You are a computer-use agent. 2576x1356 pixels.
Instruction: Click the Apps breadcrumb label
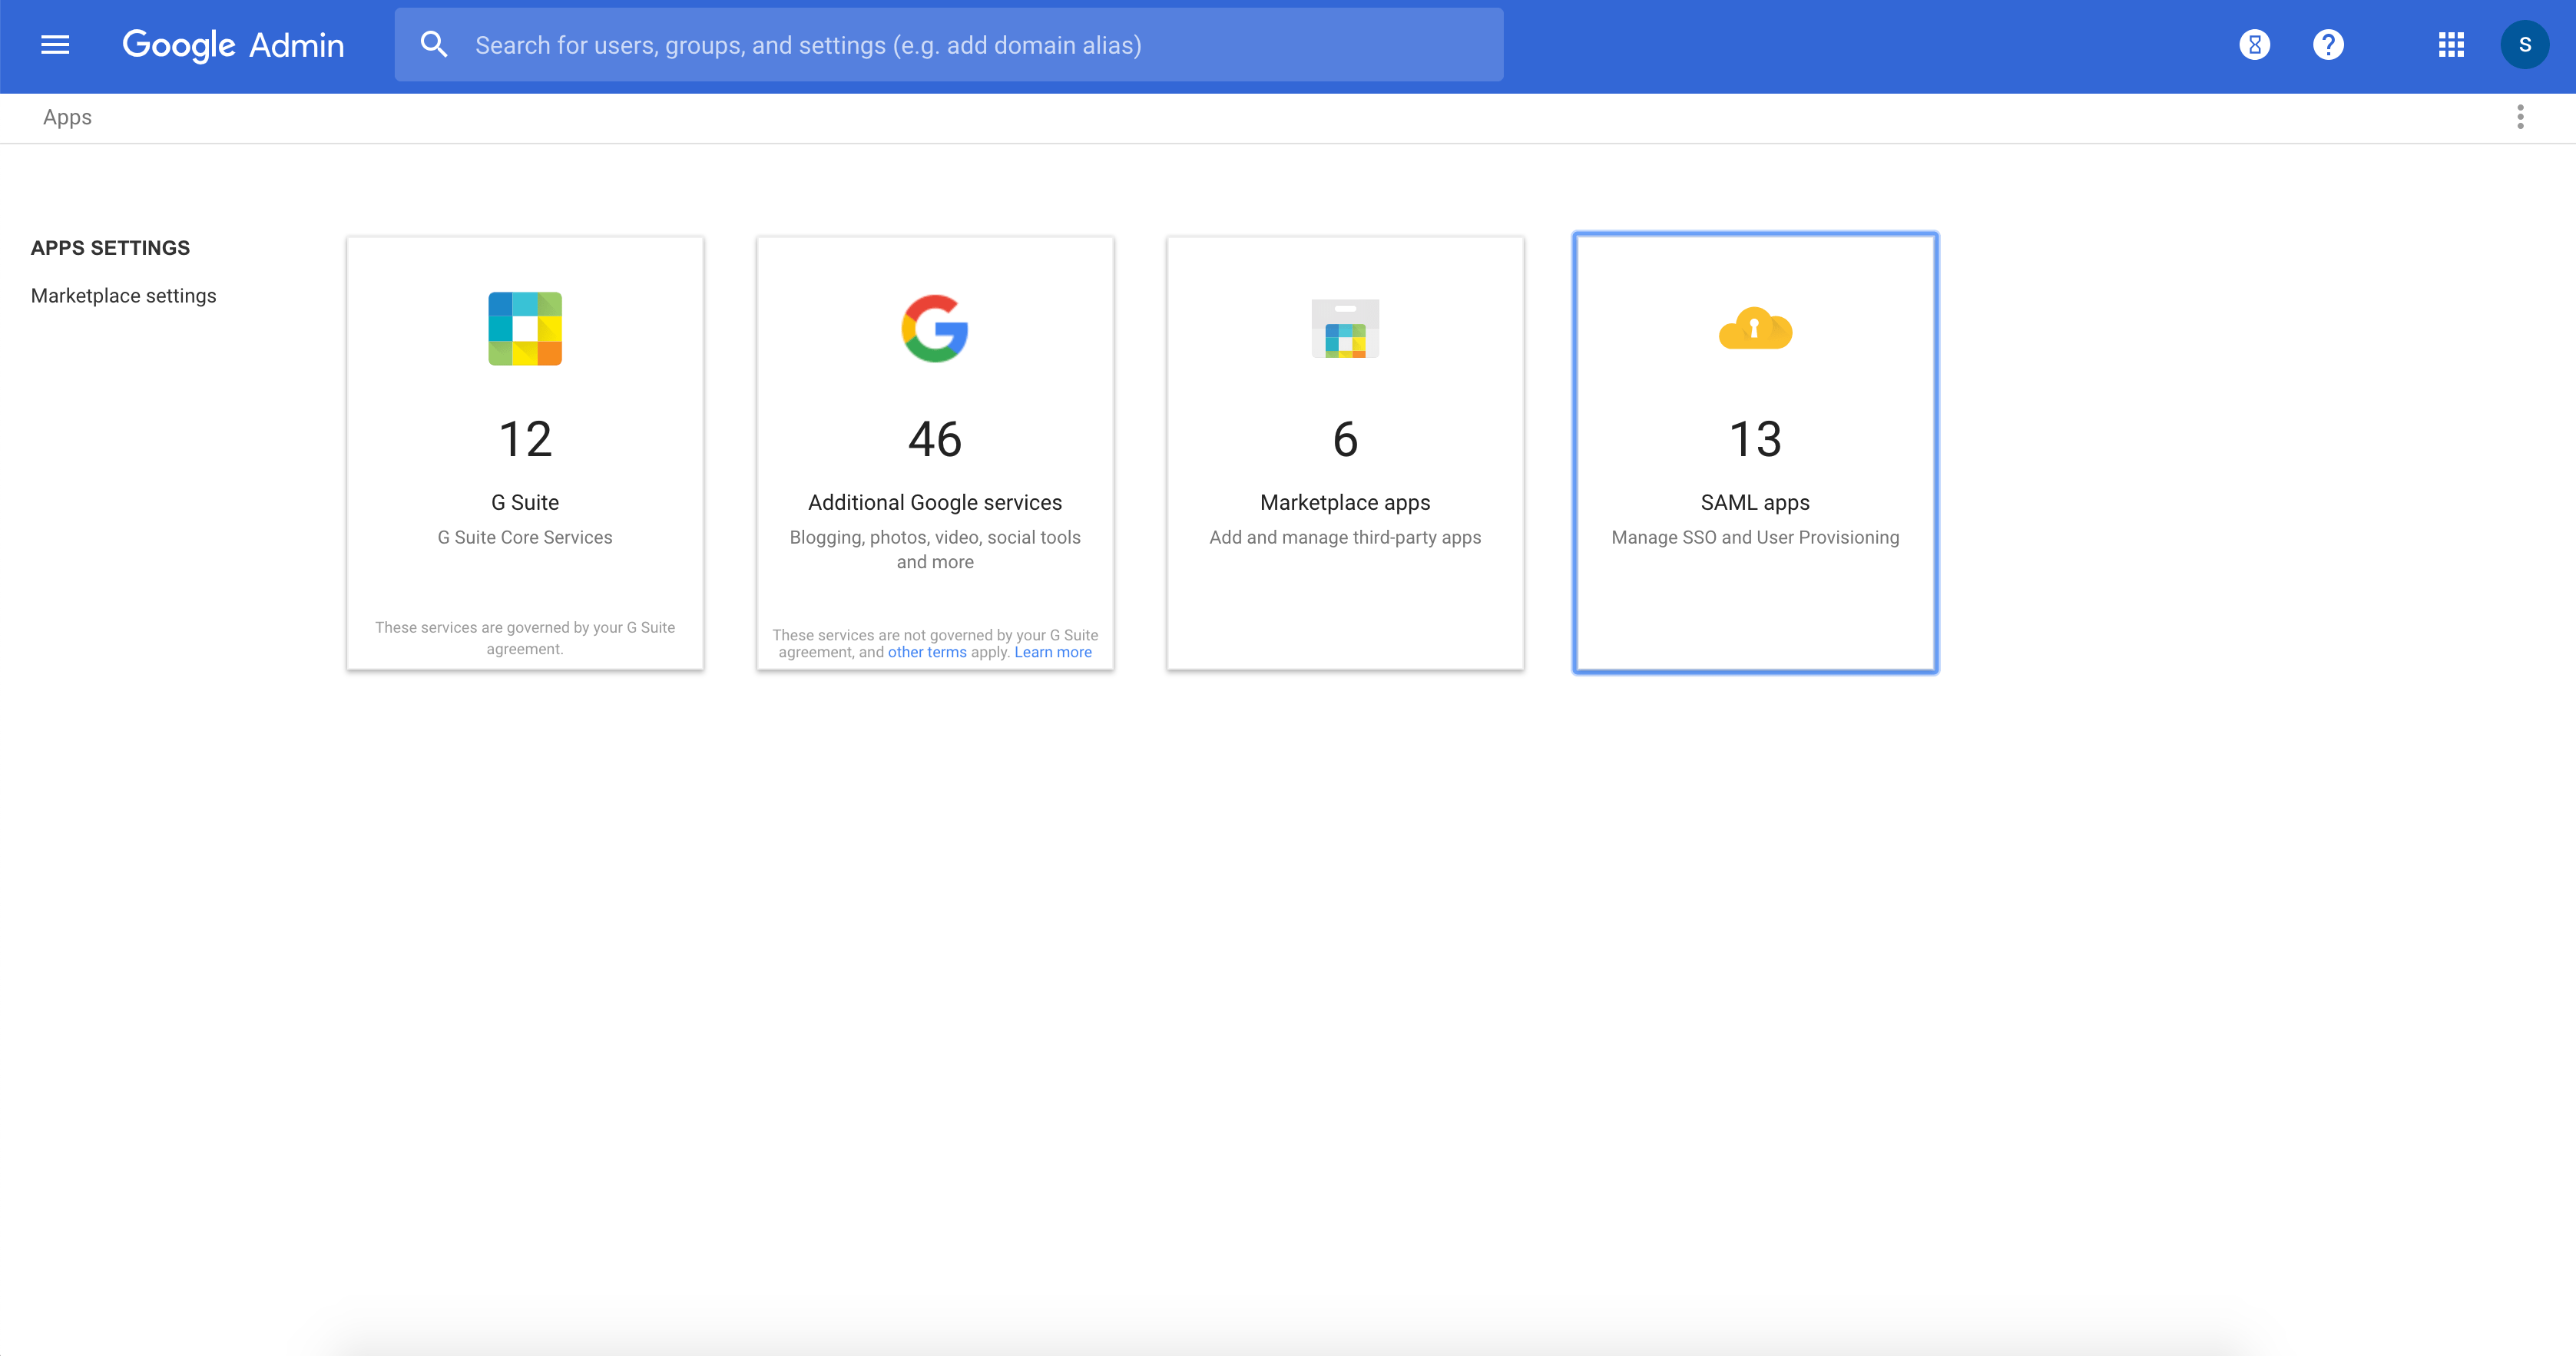pos(67,117)
